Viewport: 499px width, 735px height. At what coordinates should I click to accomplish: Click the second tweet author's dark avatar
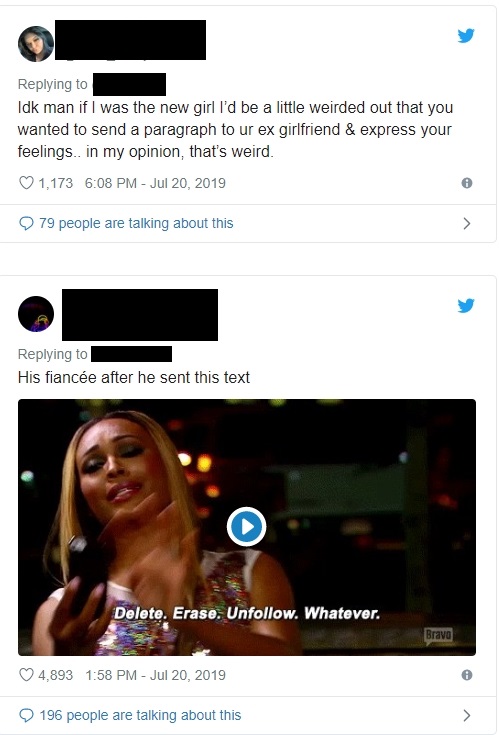click(x=36, y=314)
